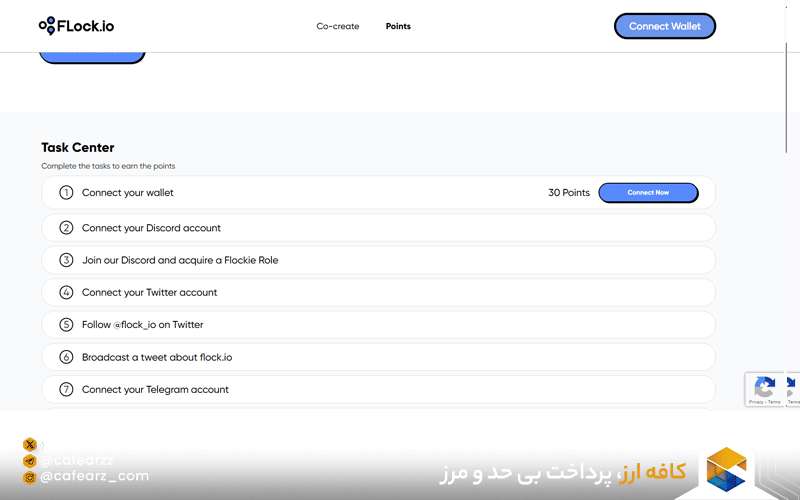
Task: Click the Connect Wallet button
Action: click(665, 26)
